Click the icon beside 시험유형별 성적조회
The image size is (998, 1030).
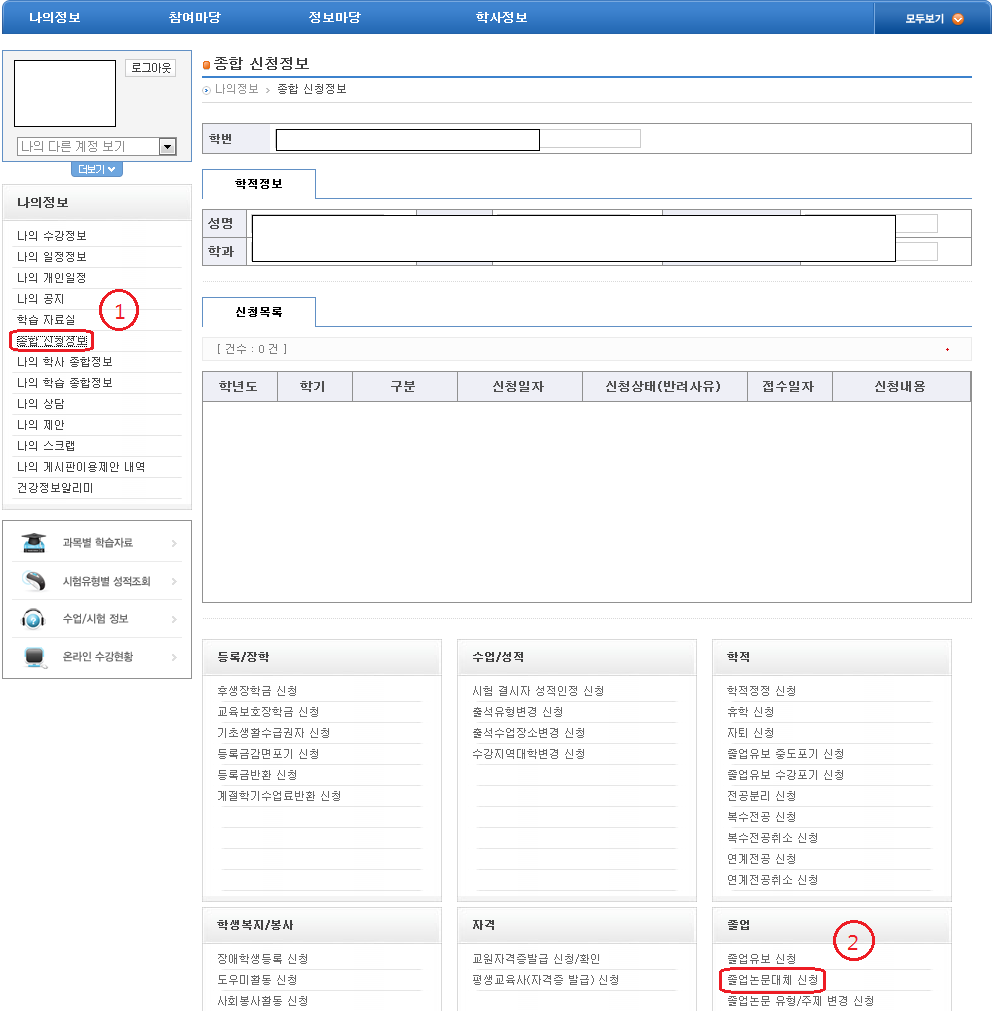[34, 581]
